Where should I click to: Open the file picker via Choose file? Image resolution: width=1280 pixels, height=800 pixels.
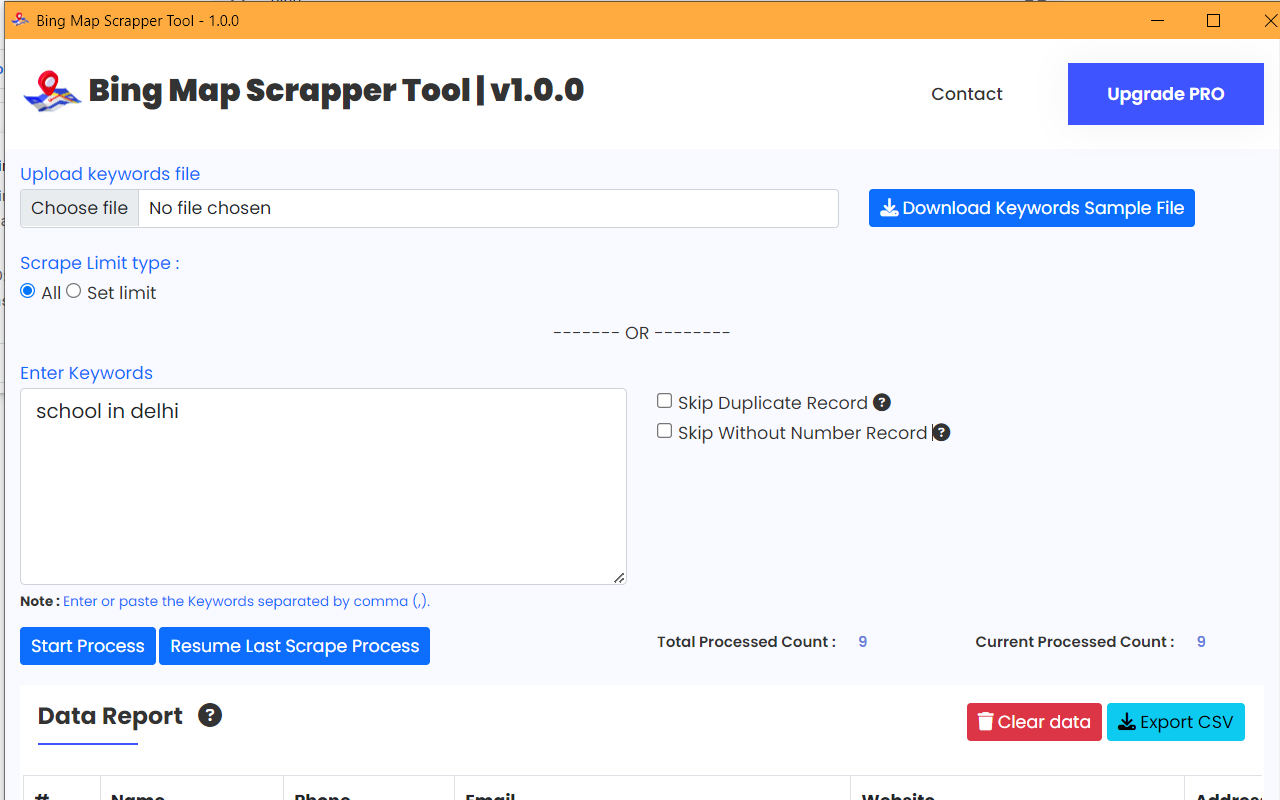click(x=79, y=208)
